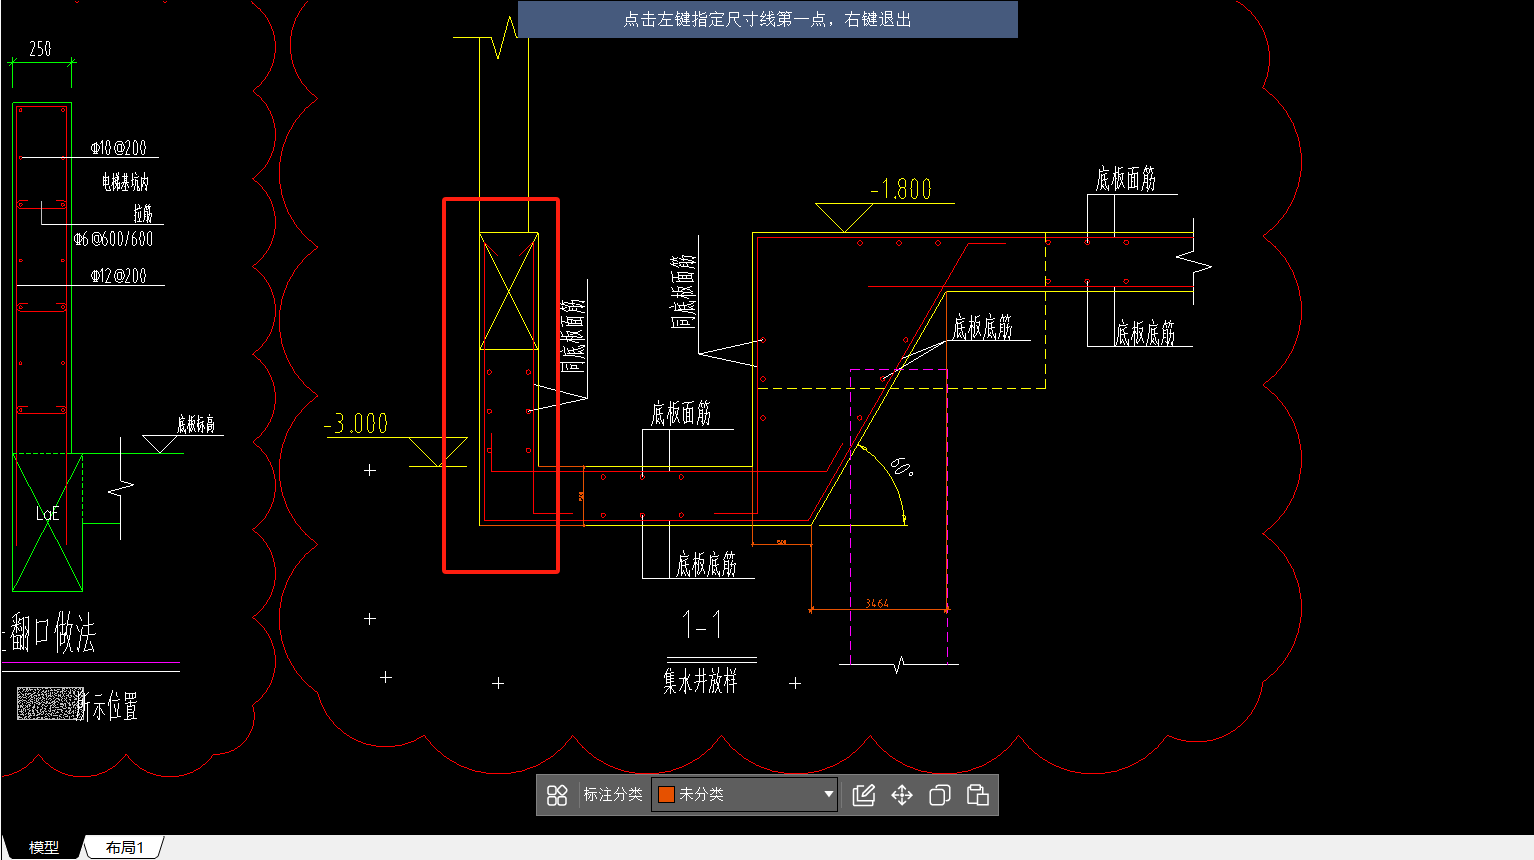Select the move annotation tool
The image size is (1534, 860).
coord(902,795)
